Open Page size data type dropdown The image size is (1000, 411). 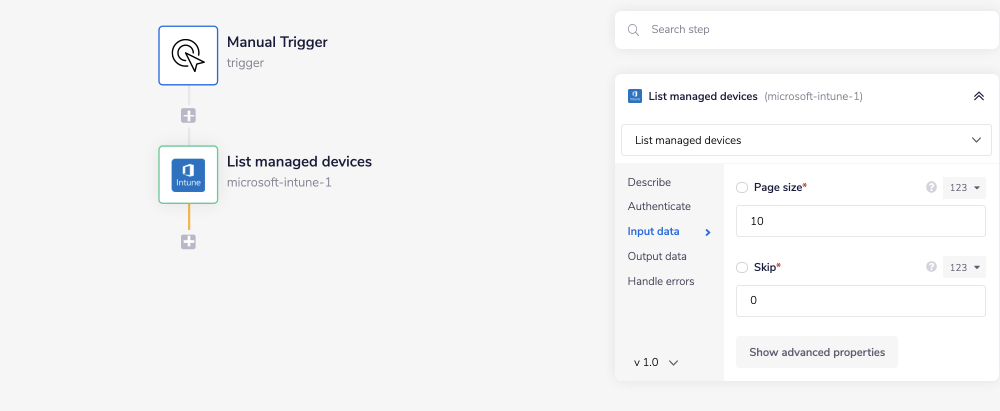click(x=964, y=187)
